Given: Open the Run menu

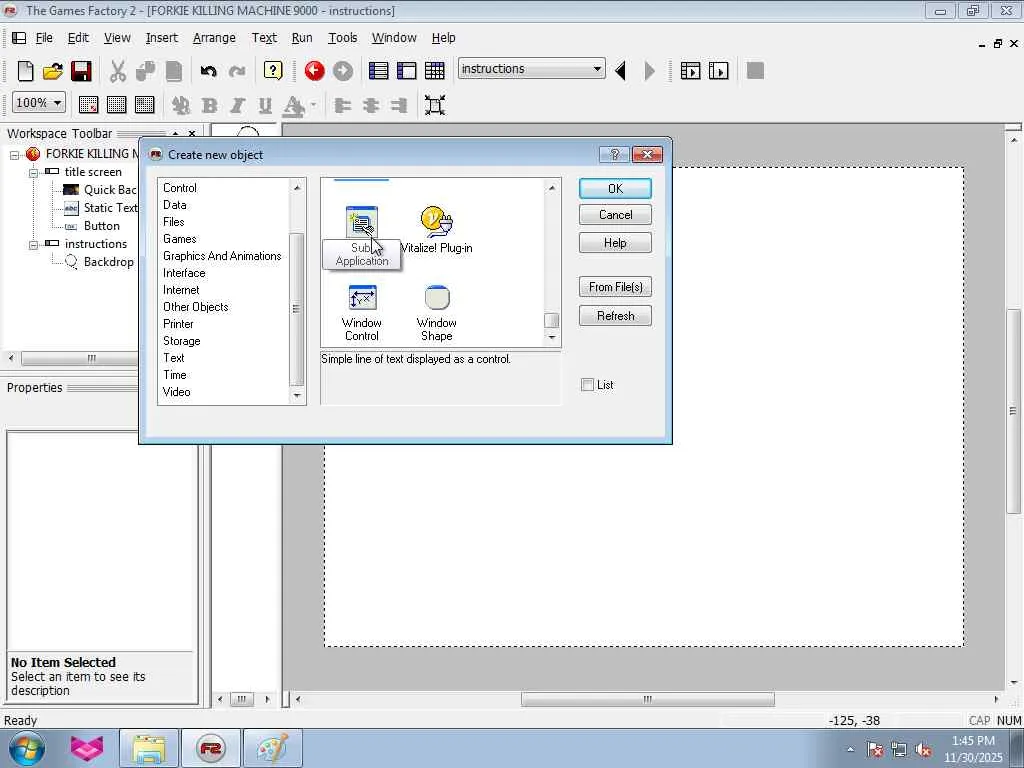Looking at the screenshot, I should pos(302,38).
